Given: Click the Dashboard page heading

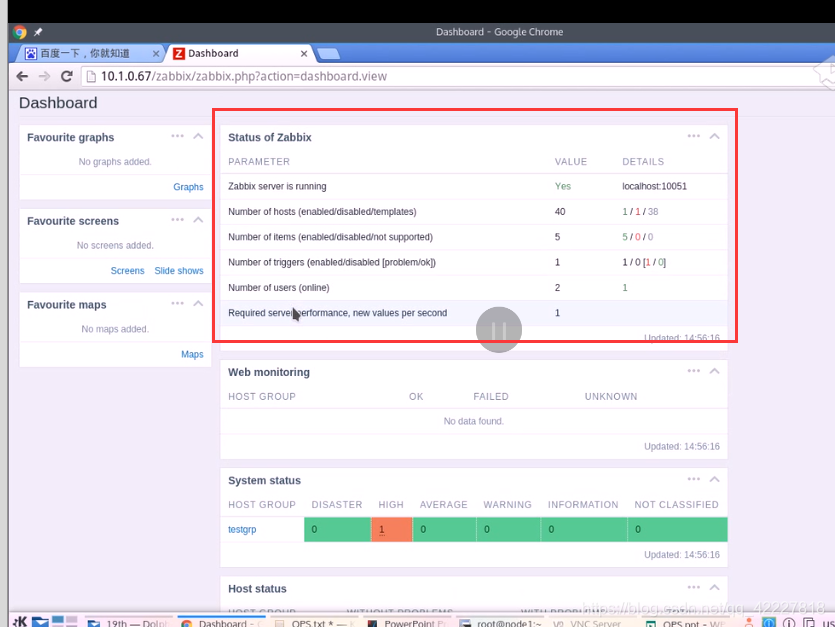Looking at the screenshot, I should (x=58, y=103).
